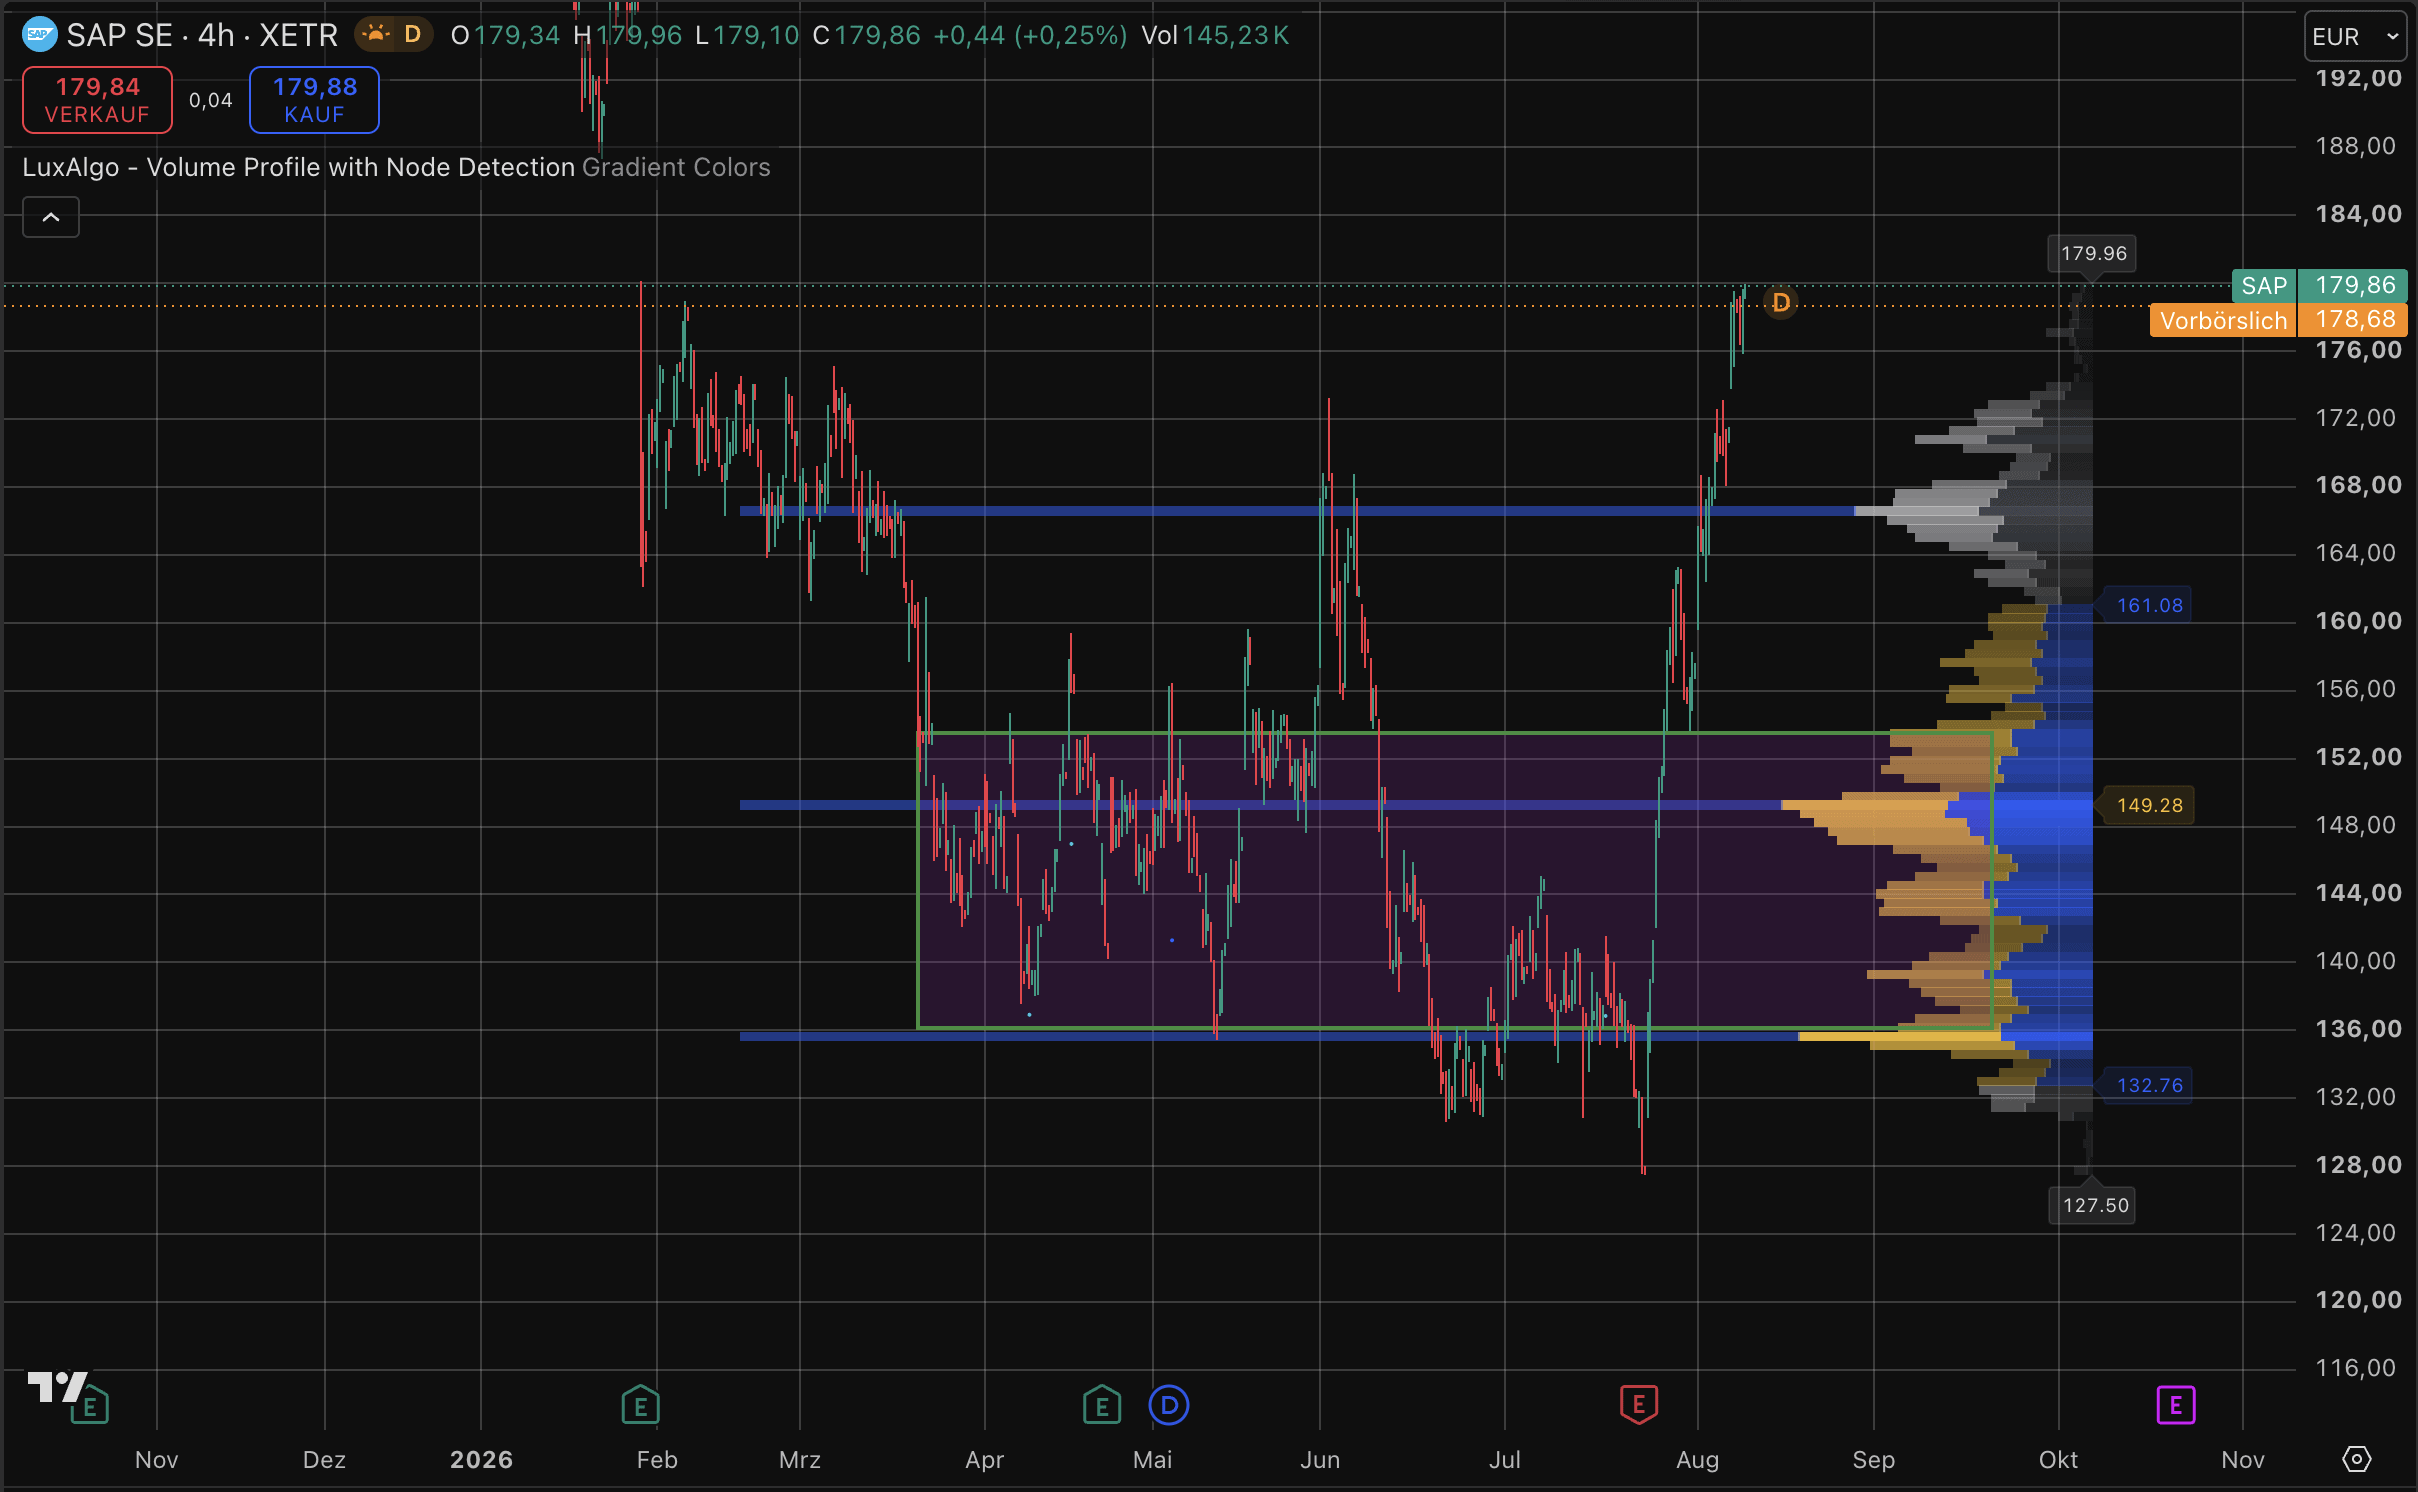Screen dimensions: 2418x1492
Task: Click the 152,00 price scale label
Action: coord(2358,757)
